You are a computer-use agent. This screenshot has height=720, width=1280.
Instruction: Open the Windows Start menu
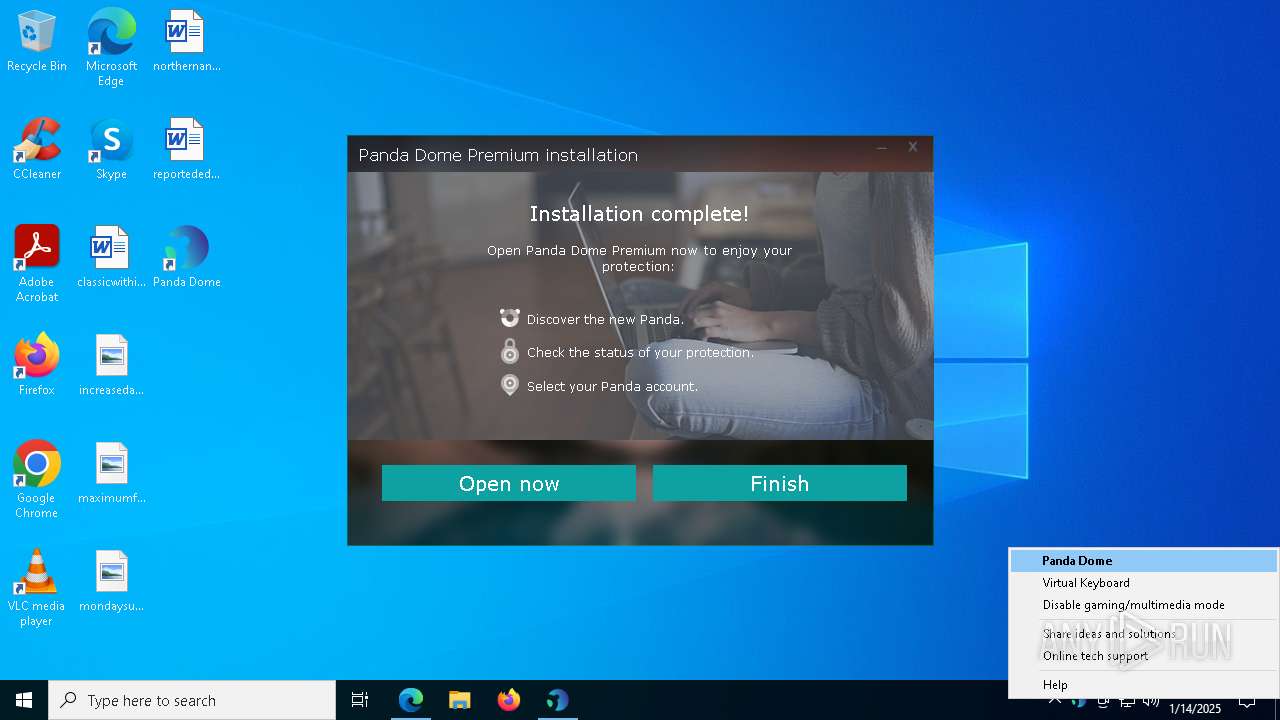24,700
